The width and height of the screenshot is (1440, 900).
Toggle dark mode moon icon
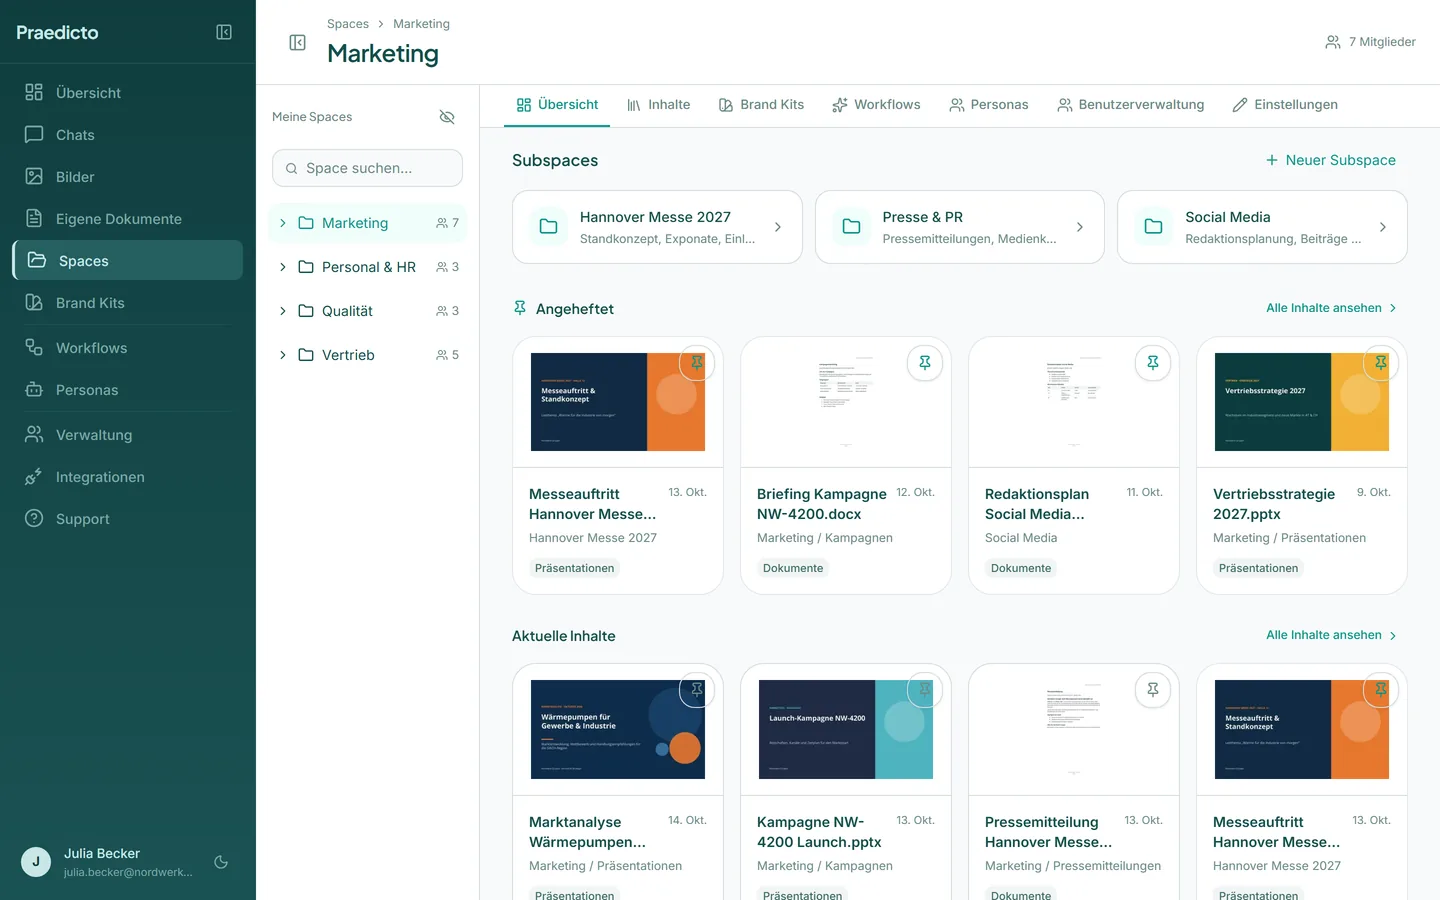coord(221,862)
